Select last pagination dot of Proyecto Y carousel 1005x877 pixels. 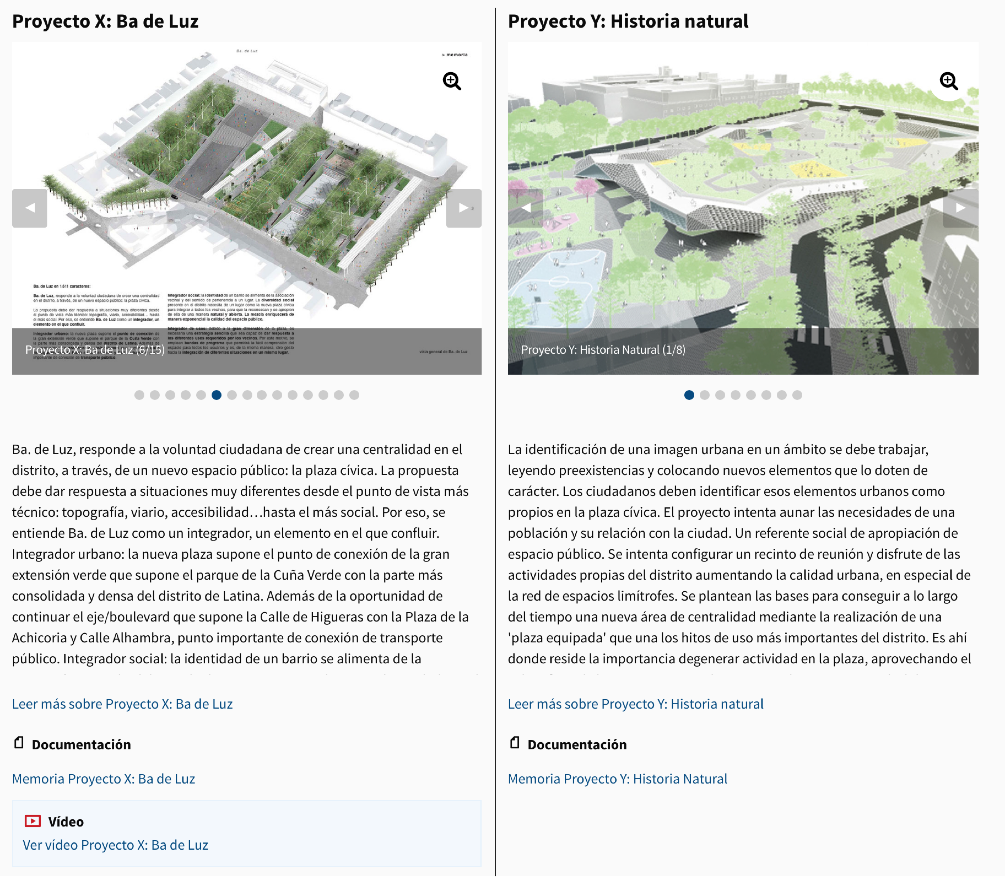[797, 395]
